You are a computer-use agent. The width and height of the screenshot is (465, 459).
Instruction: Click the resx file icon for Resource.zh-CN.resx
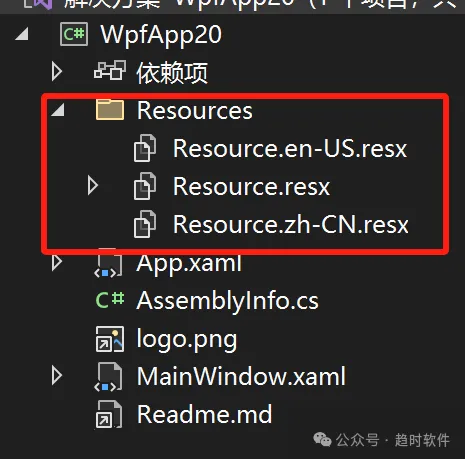coord(145,224)
